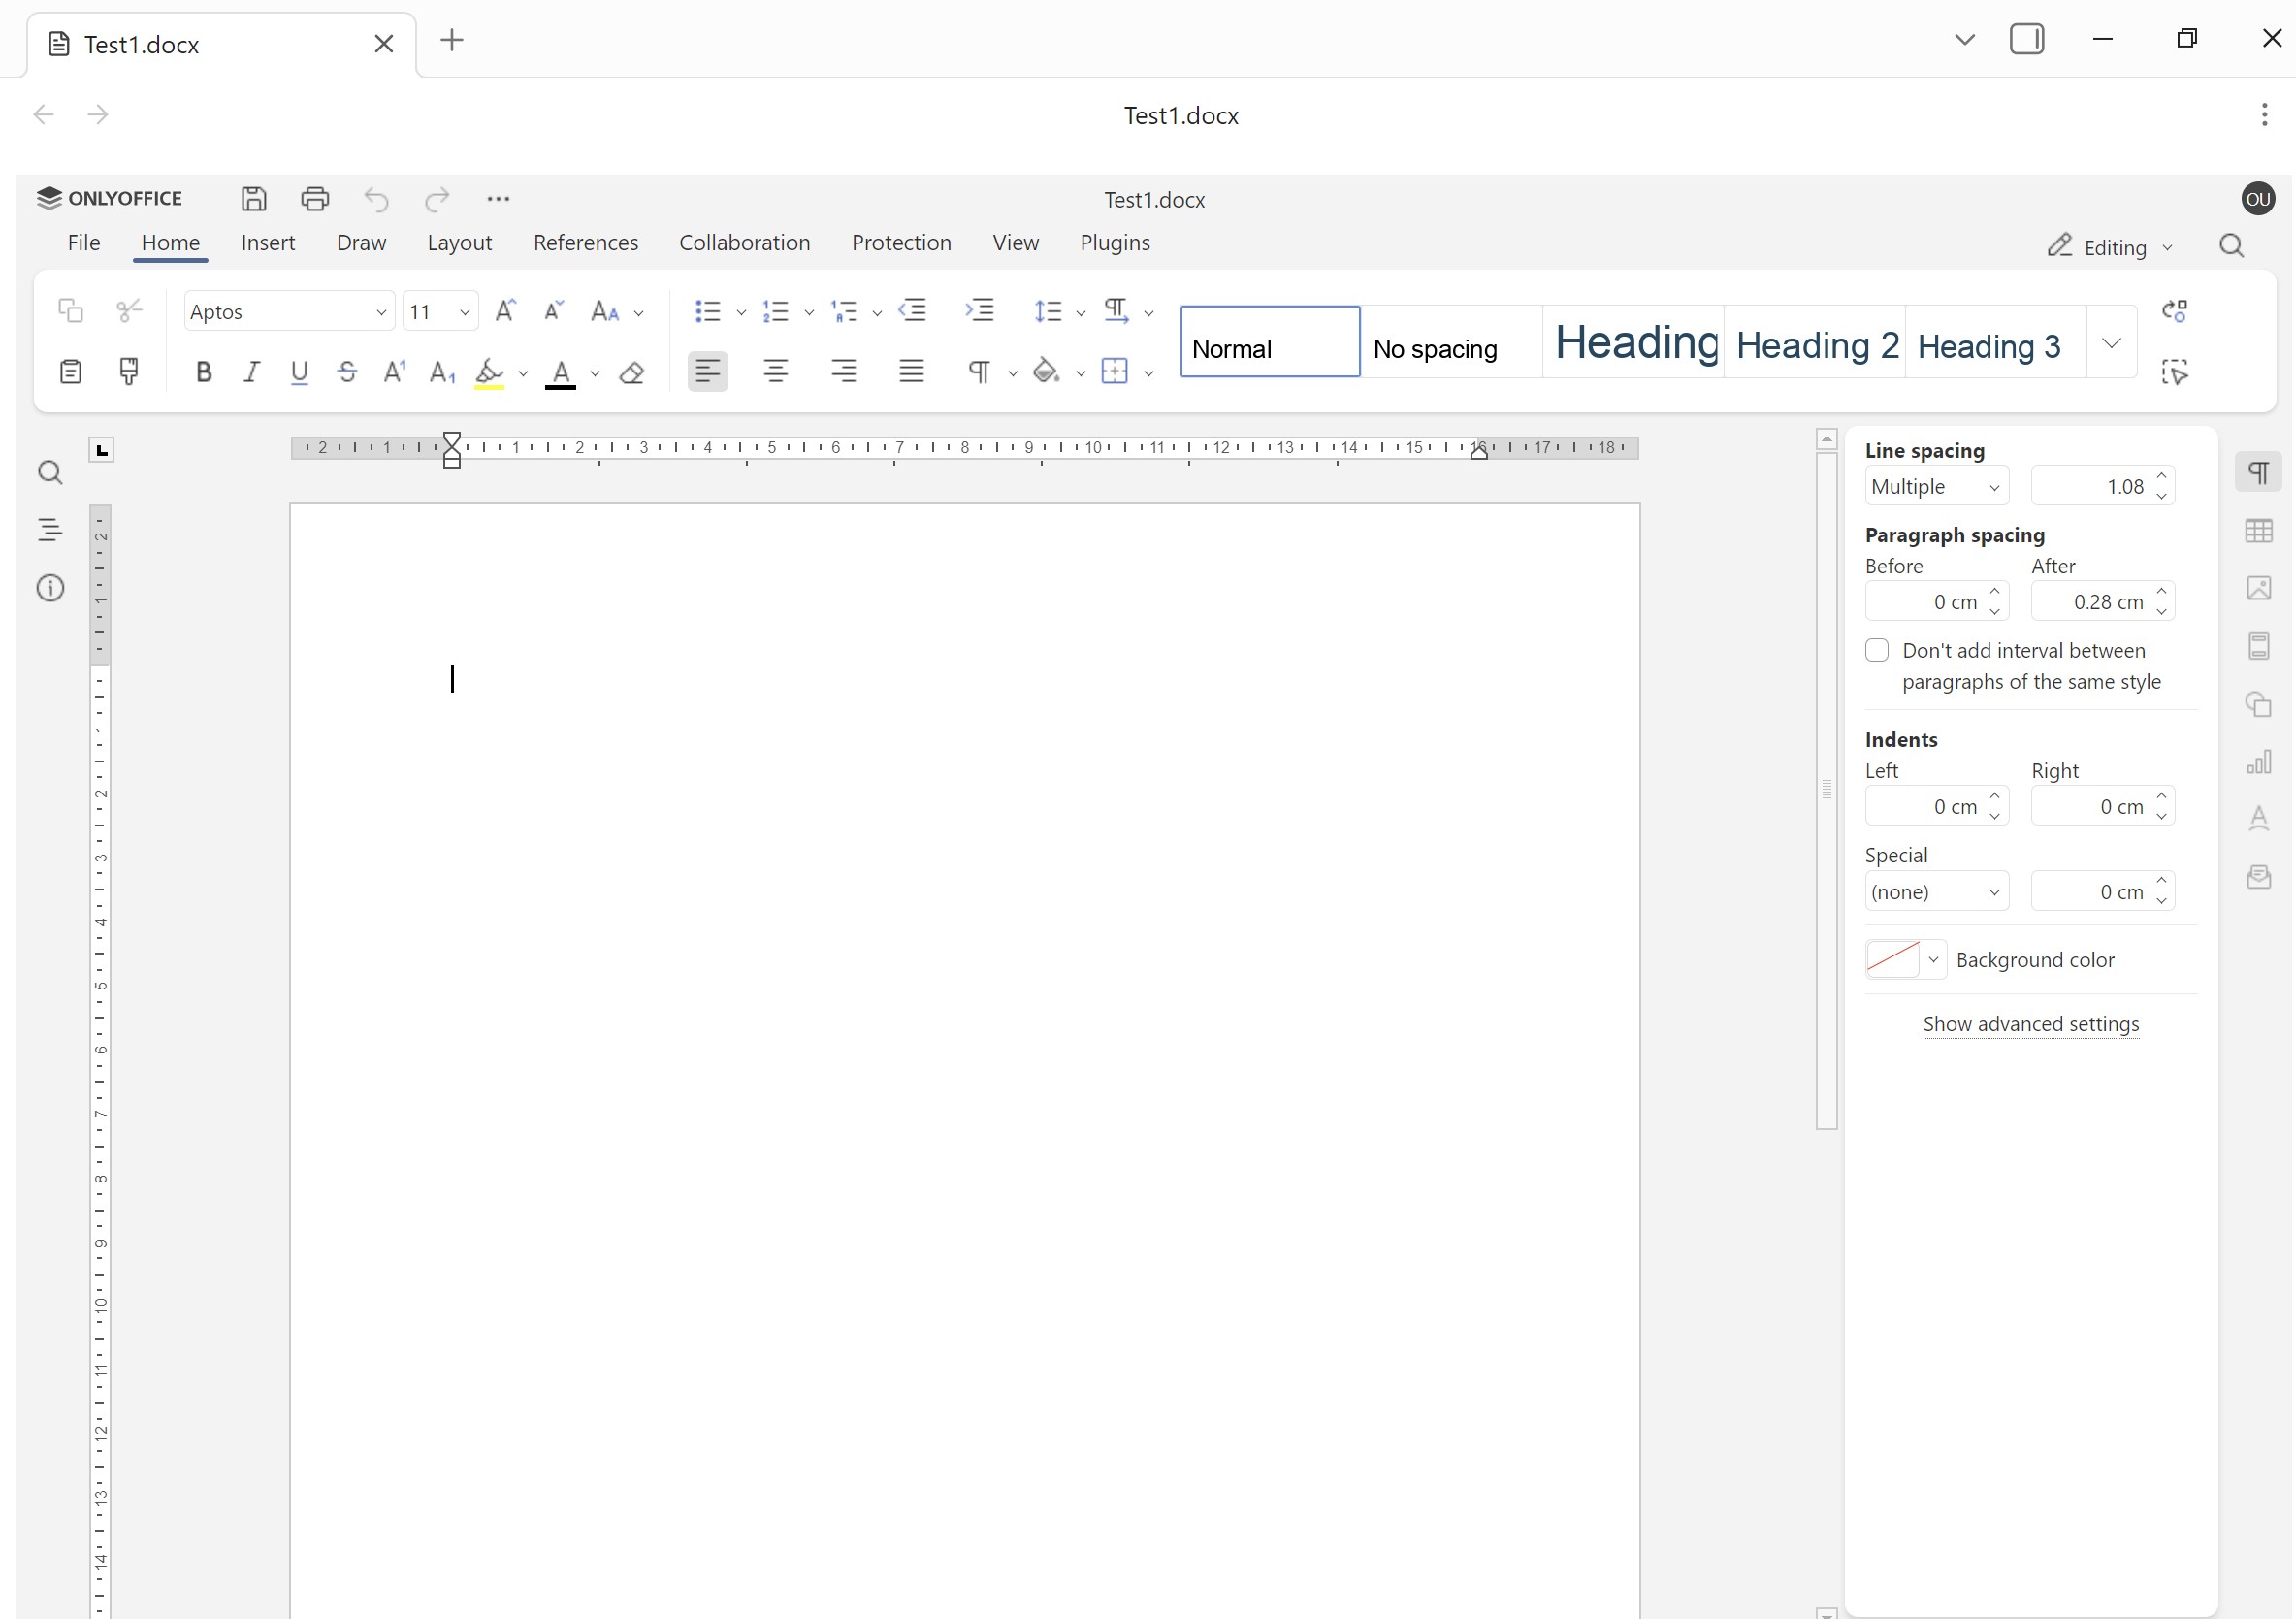Switch to the References tab
The width and height of the screenshot is (2296, 1619).
[x=585, y=243]
